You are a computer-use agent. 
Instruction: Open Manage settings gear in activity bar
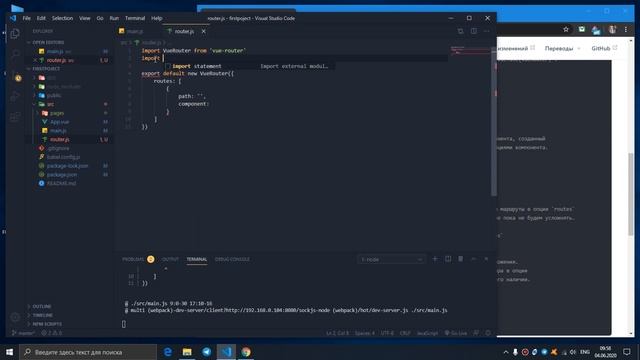point(15,317)
